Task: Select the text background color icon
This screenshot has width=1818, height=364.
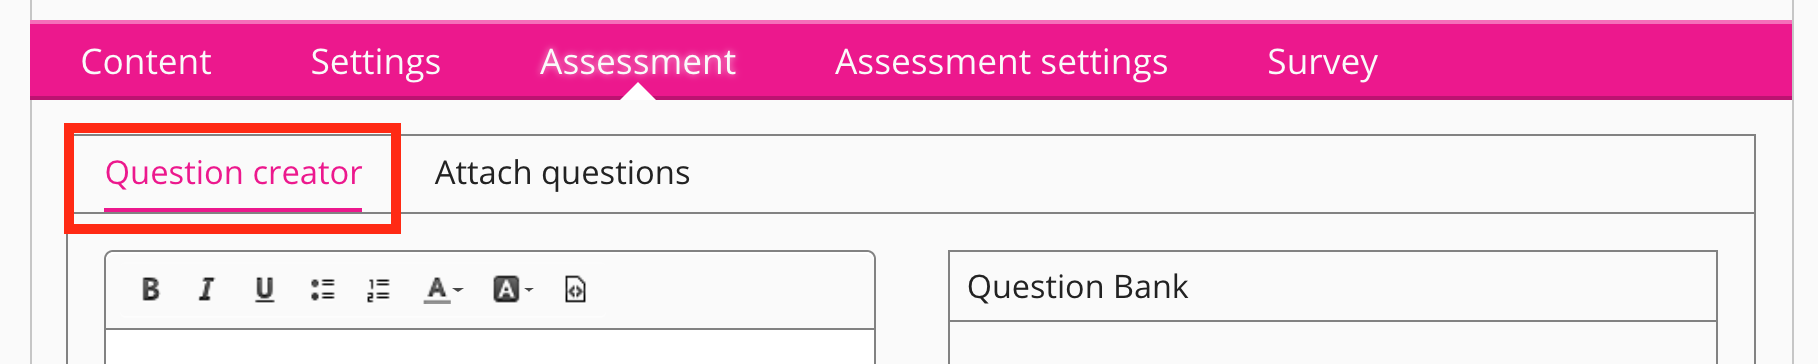Action: coord(507,289)
